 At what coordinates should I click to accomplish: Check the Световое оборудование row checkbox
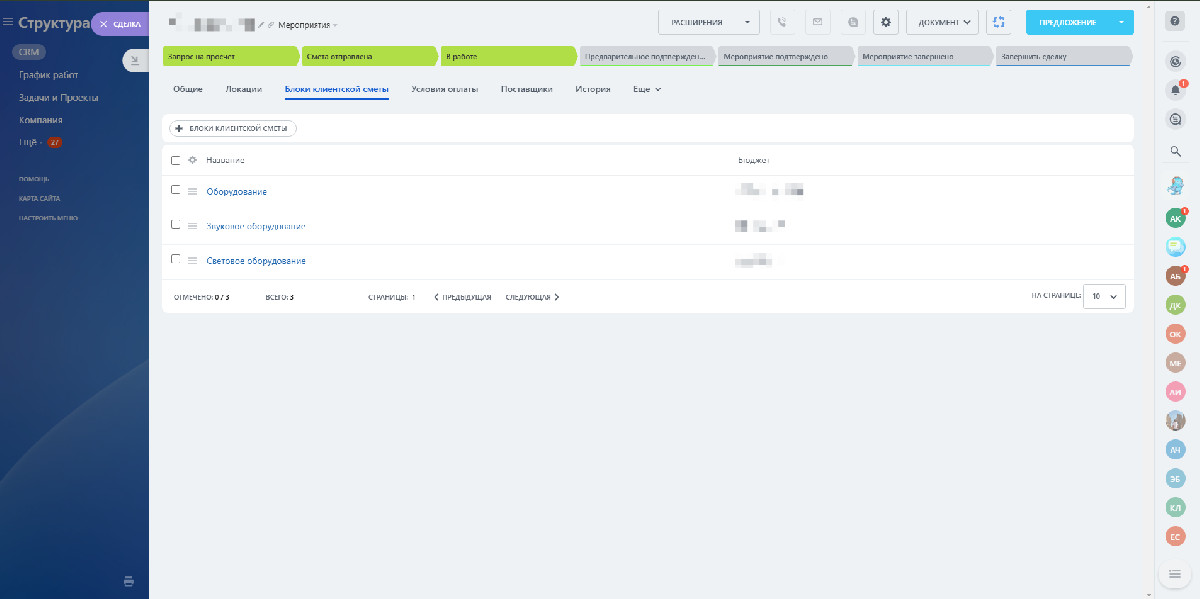176,259
